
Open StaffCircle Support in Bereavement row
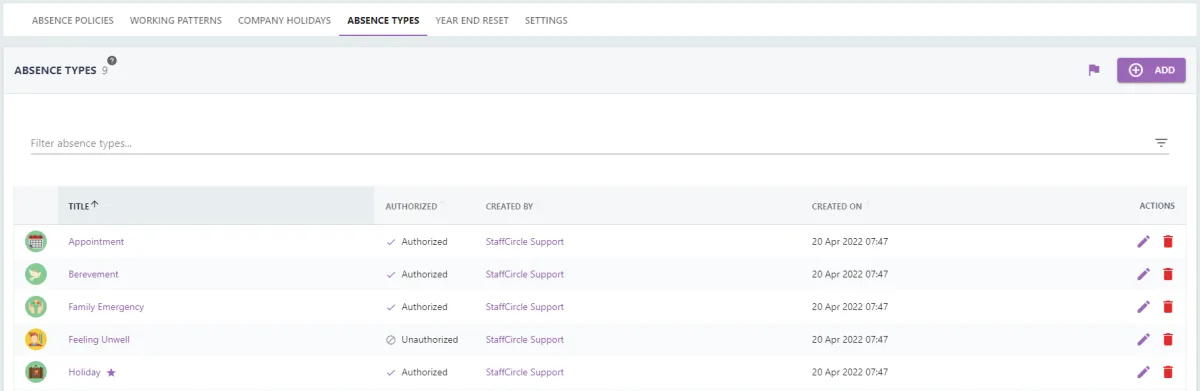pyautogui.click(x=525, y=274)
